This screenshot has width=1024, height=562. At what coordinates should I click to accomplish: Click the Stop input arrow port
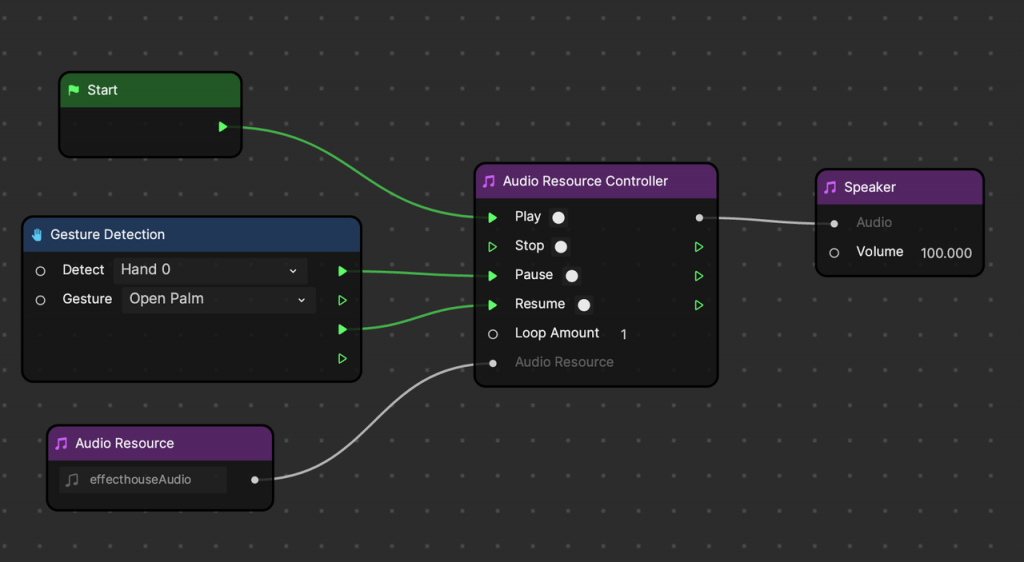(492, 246)
